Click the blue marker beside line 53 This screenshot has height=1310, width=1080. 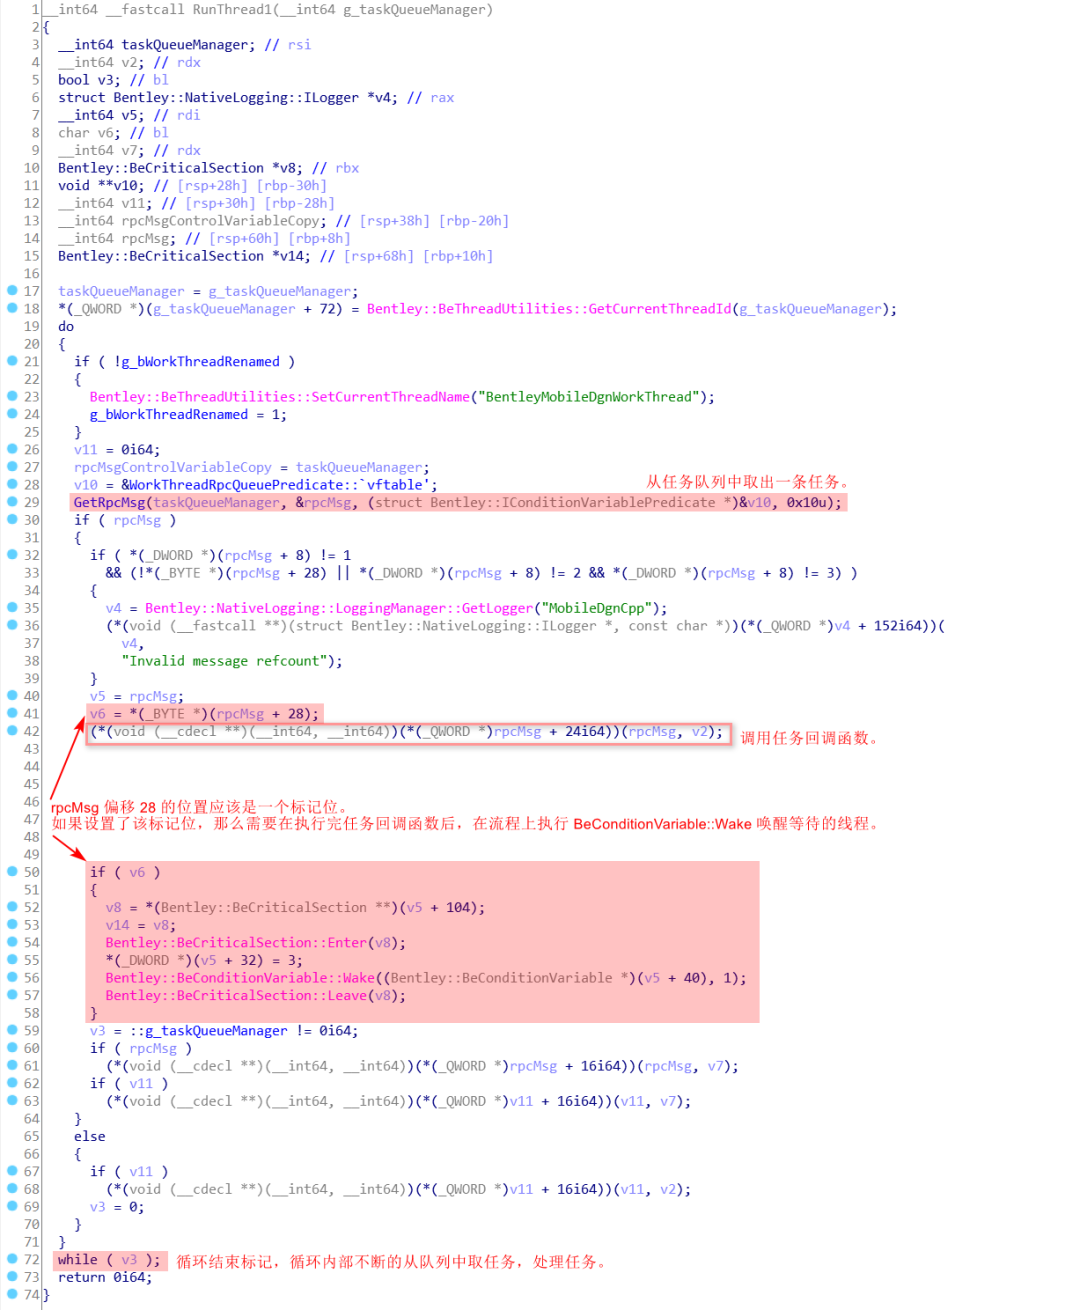[12, 925]
